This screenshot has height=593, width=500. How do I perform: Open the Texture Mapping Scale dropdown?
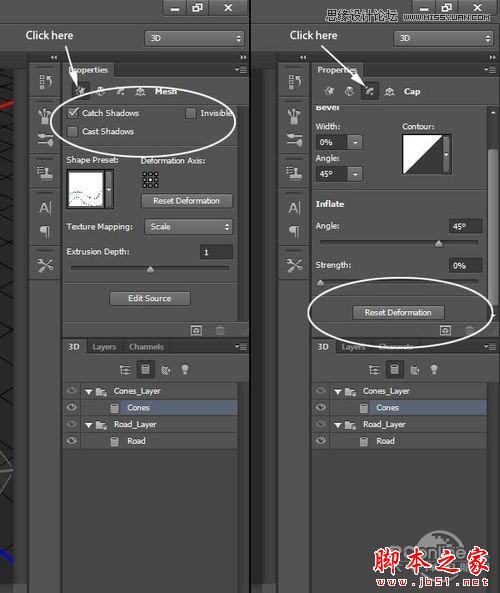point(188,227)
